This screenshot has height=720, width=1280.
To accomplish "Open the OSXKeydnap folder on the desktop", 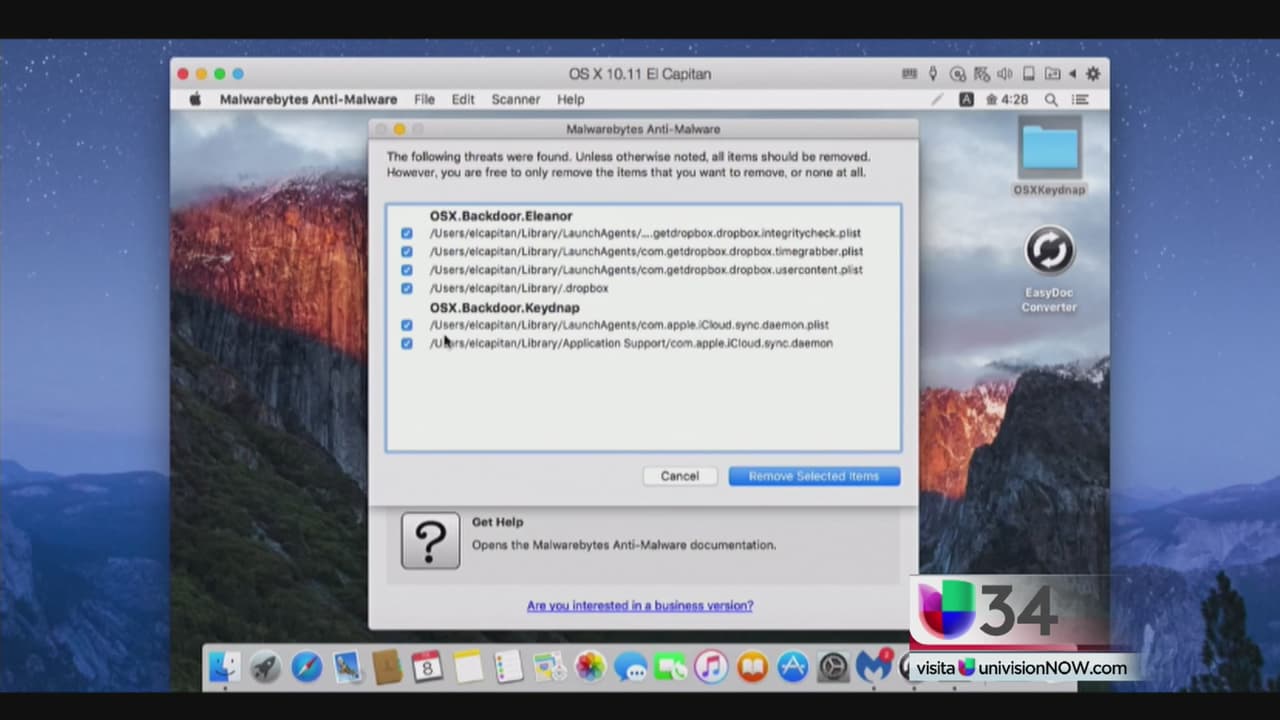I will click(1049, 150).
